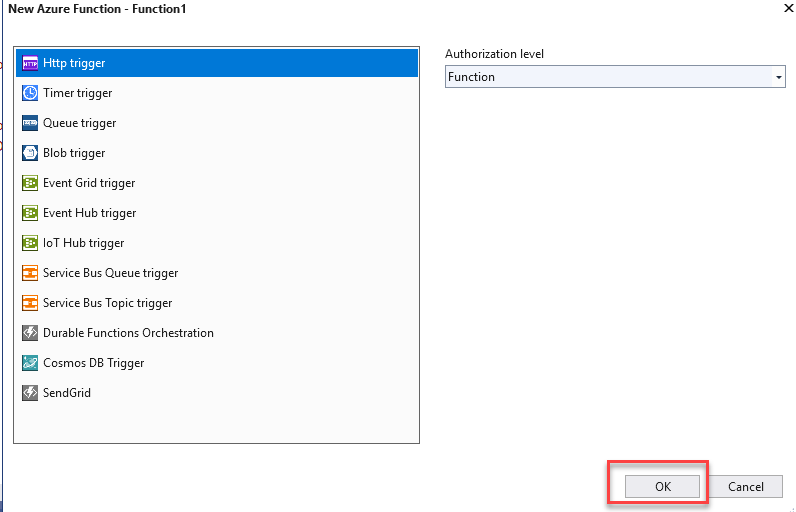Click the IoT Hub trigger icon
The image size is (796, 512).
tap(30, 243)
